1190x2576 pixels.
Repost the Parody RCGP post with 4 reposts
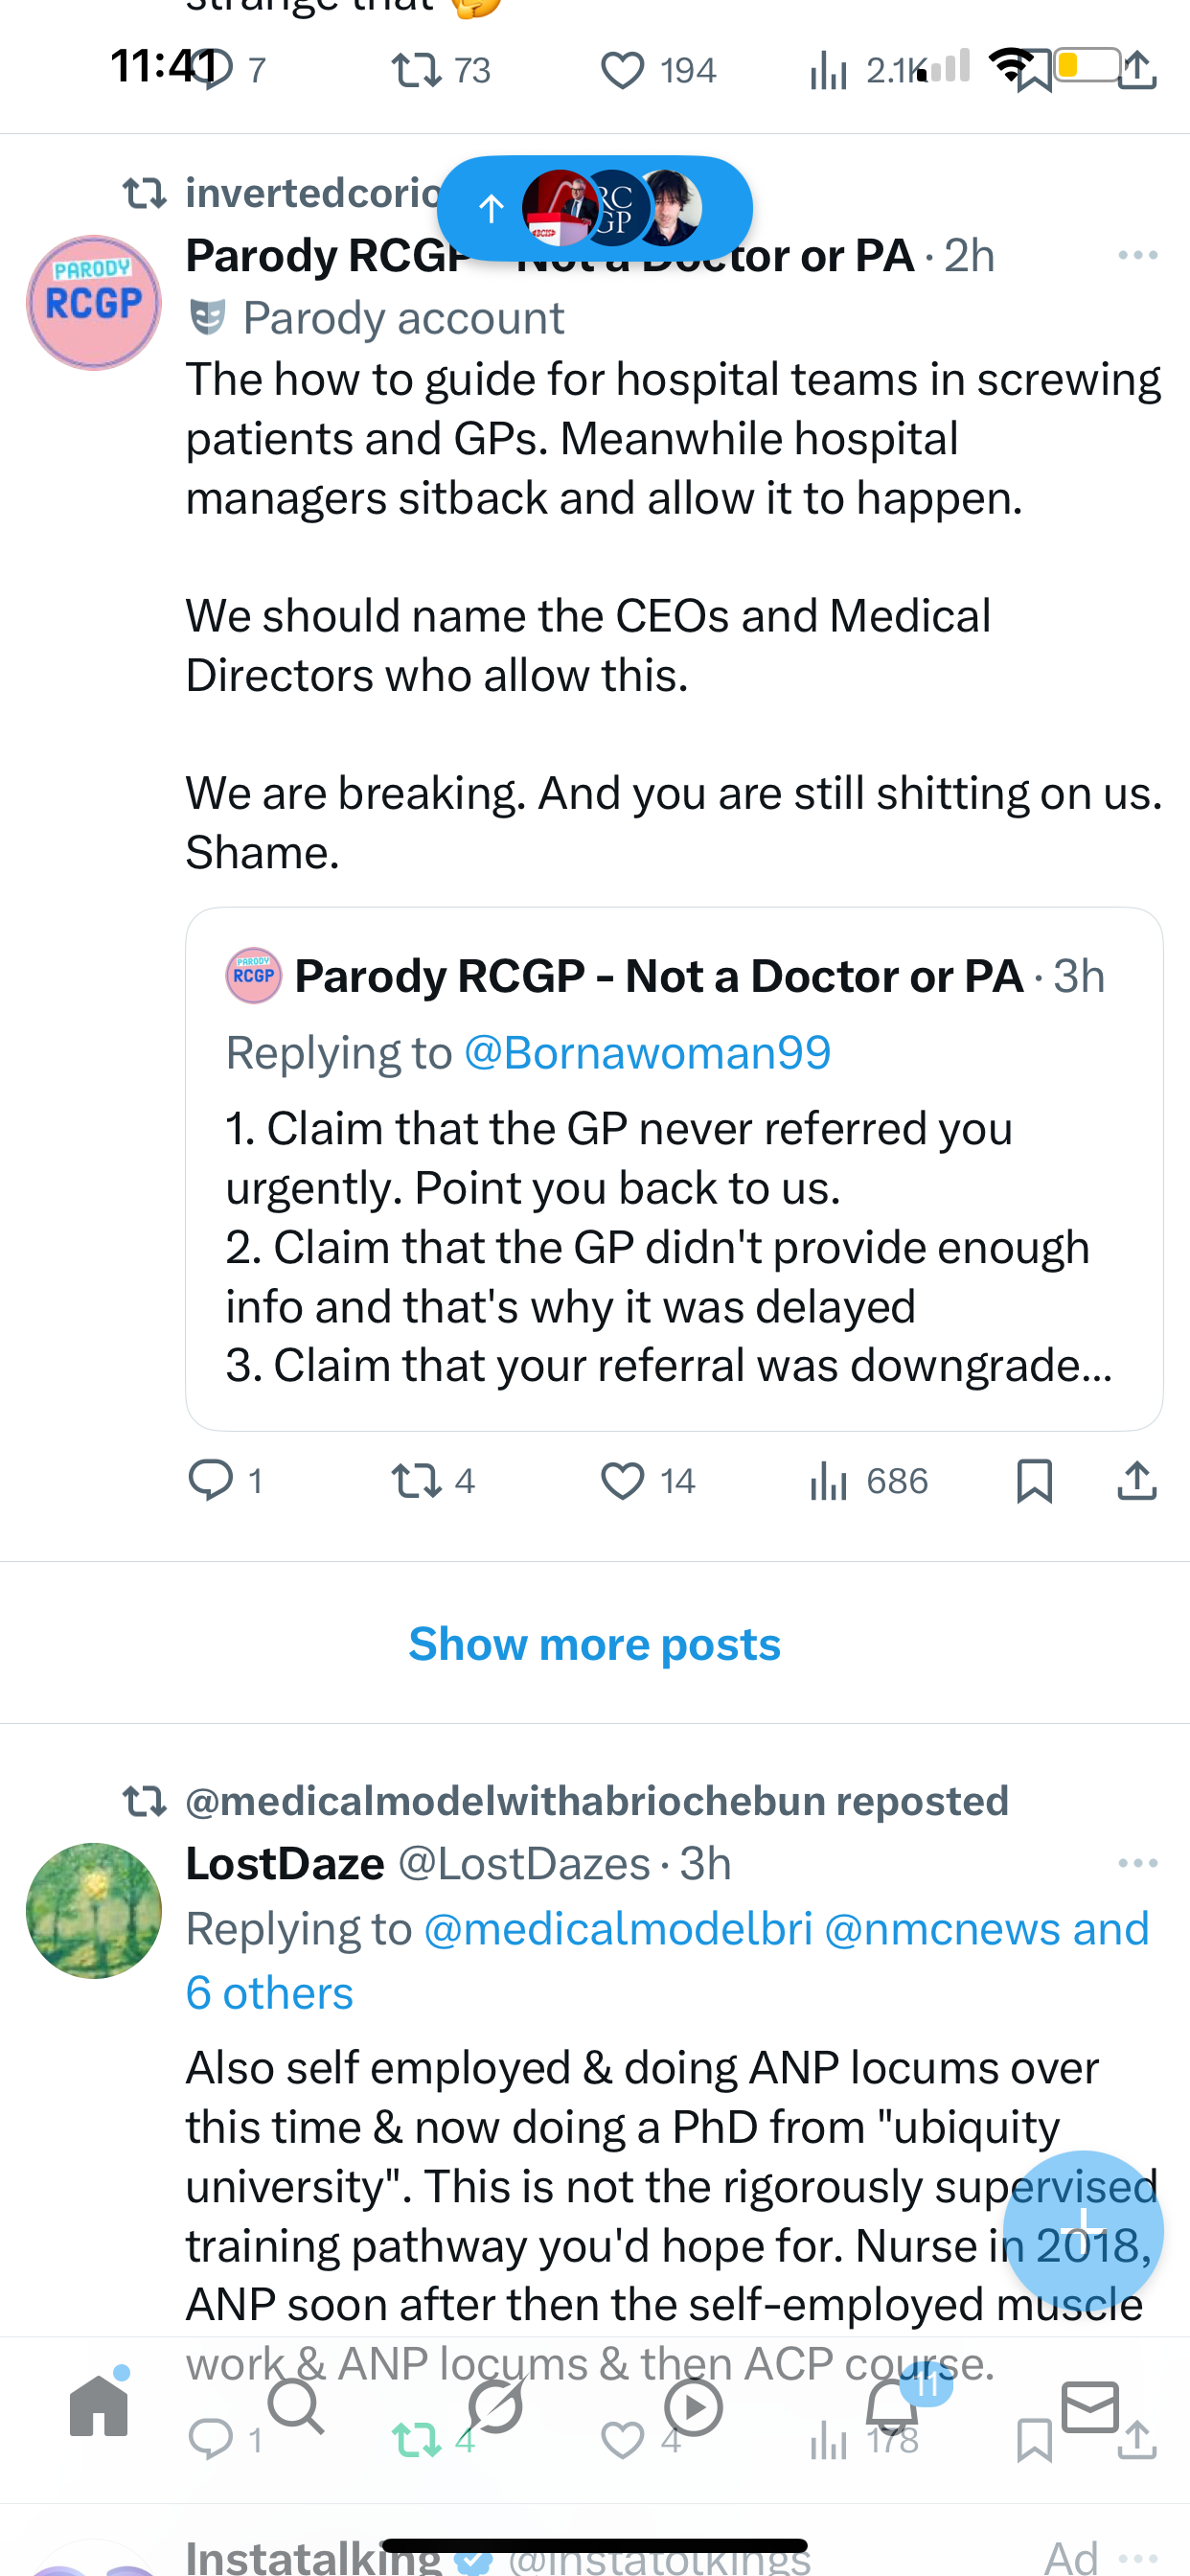pos(416,1481)
